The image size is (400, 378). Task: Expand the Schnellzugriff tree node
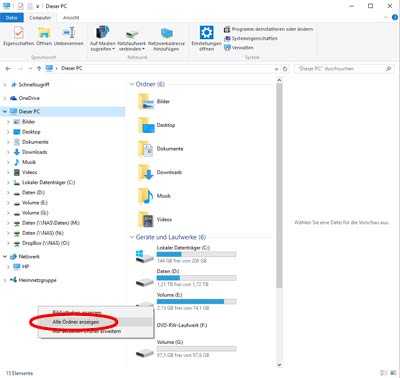5,85
